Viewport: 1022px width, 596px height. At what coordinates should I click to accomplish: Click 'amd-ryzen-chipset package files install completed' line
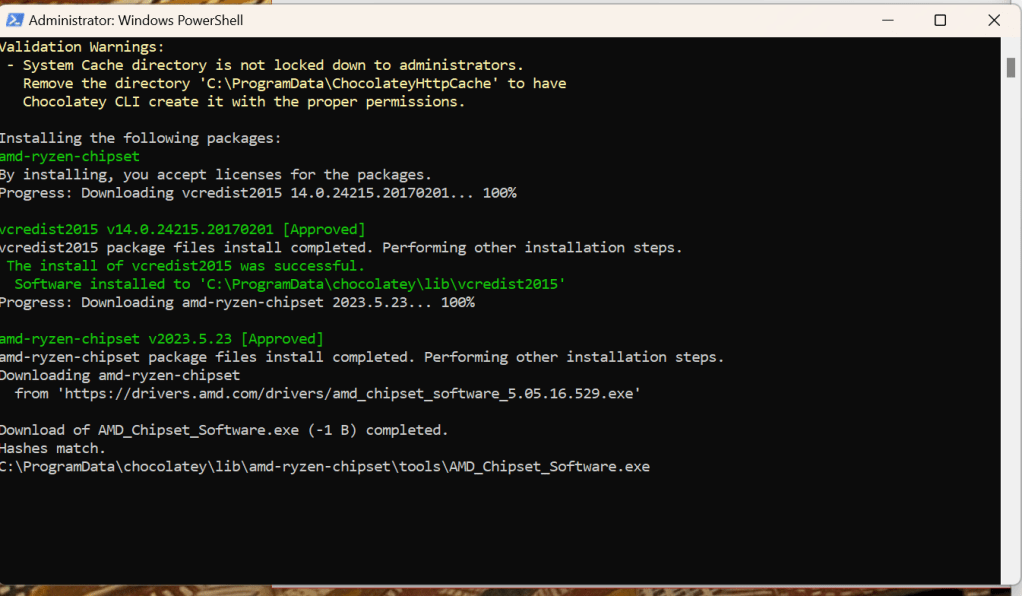pos(362,357)
